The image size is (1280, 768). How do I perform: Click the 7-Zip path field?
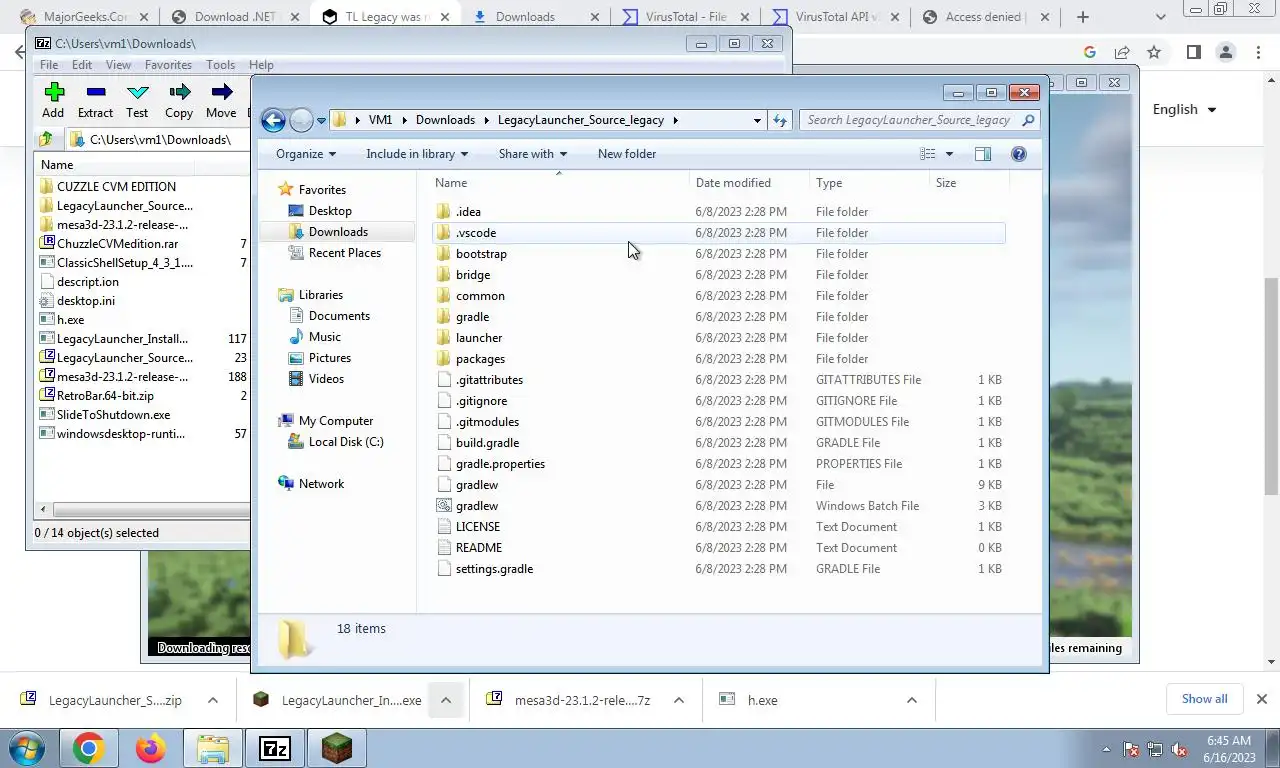(160, 139)
